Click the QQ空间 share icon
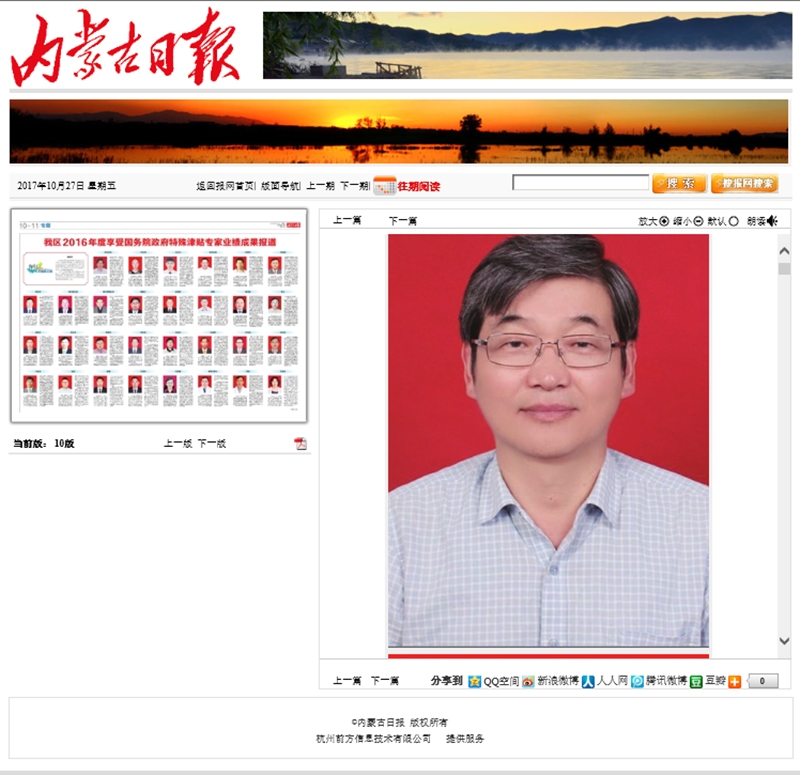This screenshot has width=800, height=775. [x=475, y=681]
